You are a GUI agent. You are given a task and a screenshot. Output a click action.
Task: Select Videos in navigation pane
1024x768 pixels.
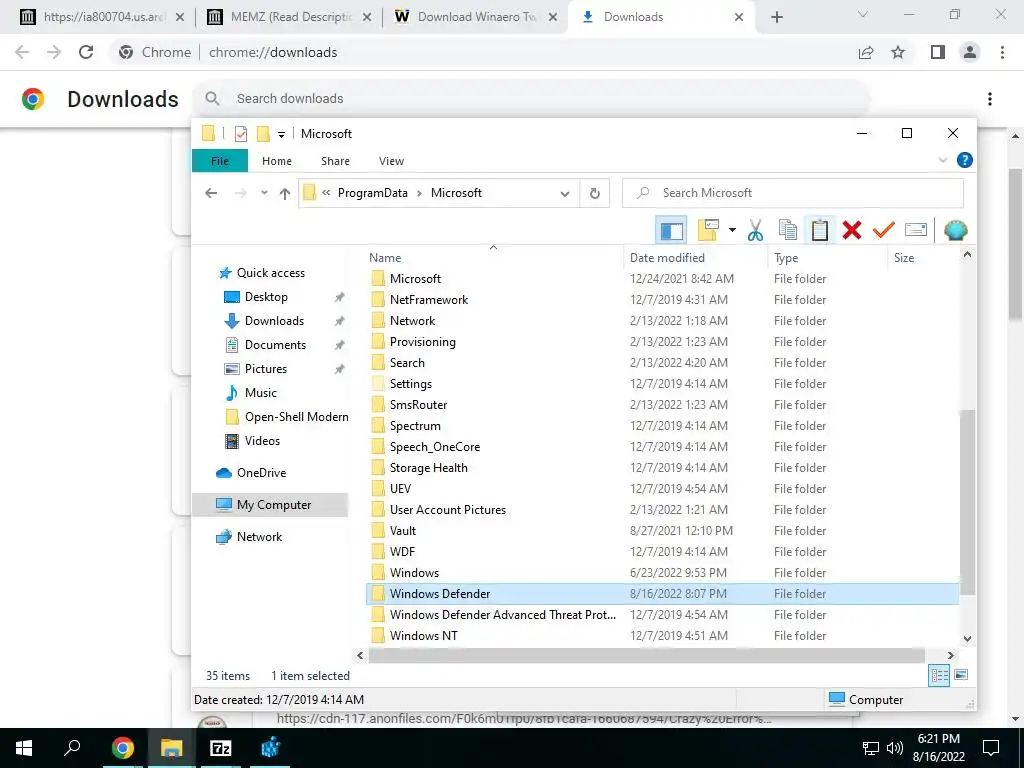262,441
